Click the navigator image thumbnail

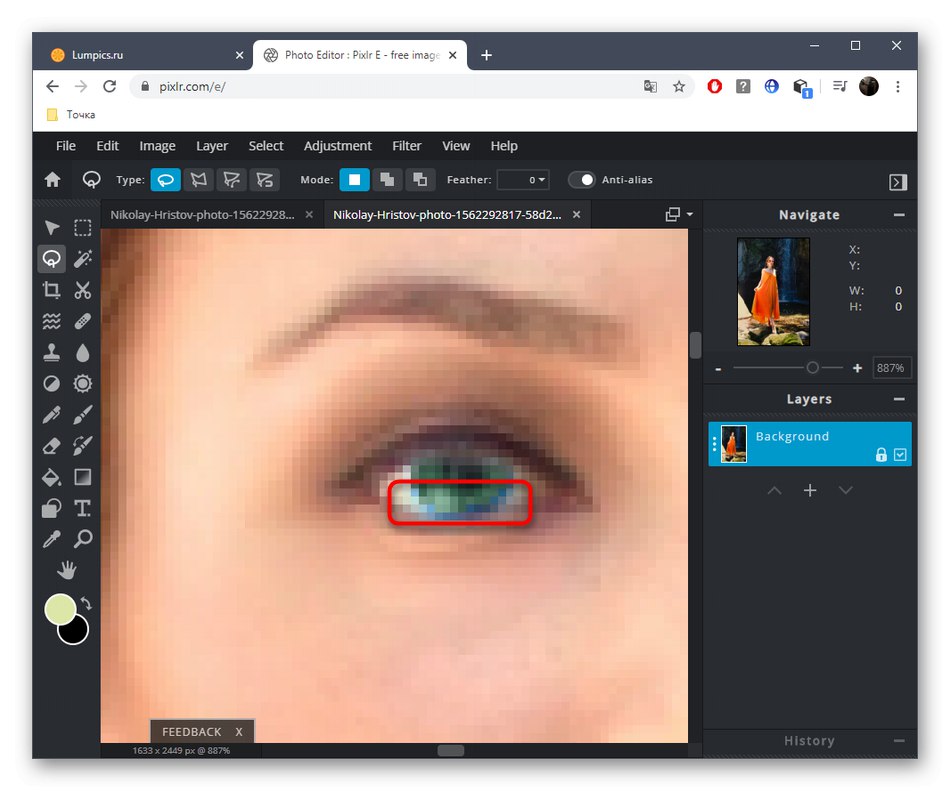coord(773,291)
